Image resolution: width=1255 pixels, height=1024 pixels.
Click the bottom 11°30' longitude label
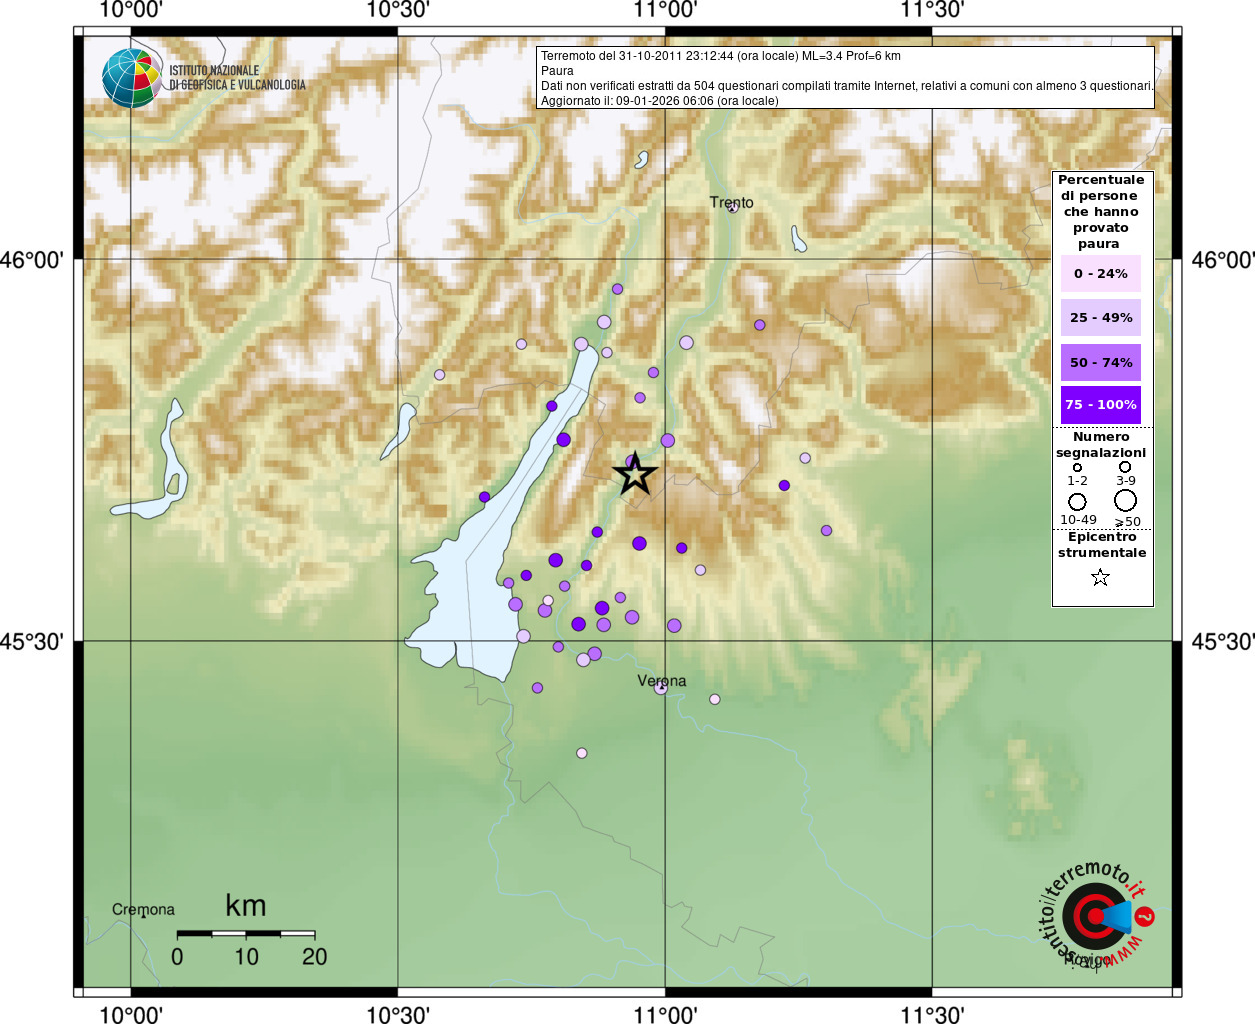932,1014
